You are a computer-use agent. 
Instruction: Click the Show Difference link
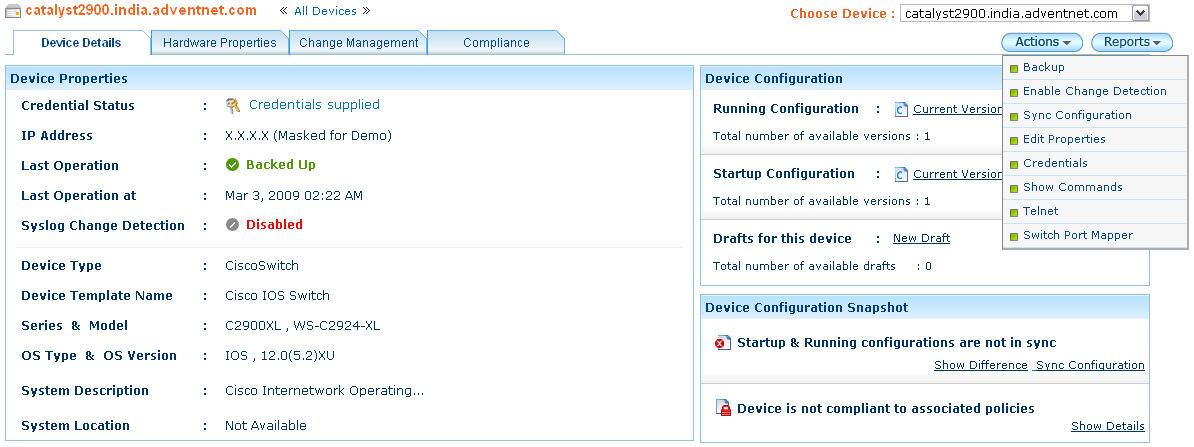[x=980, y=365]
